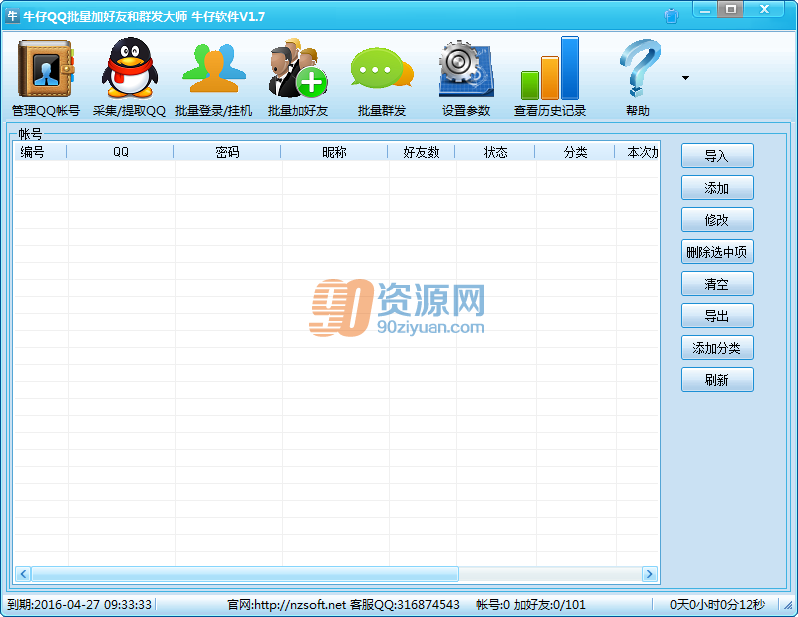Expand toolbar overflow dropdown arrow
Image resolution: width=798 pixels, height=617 pixels.
[685, 78]
